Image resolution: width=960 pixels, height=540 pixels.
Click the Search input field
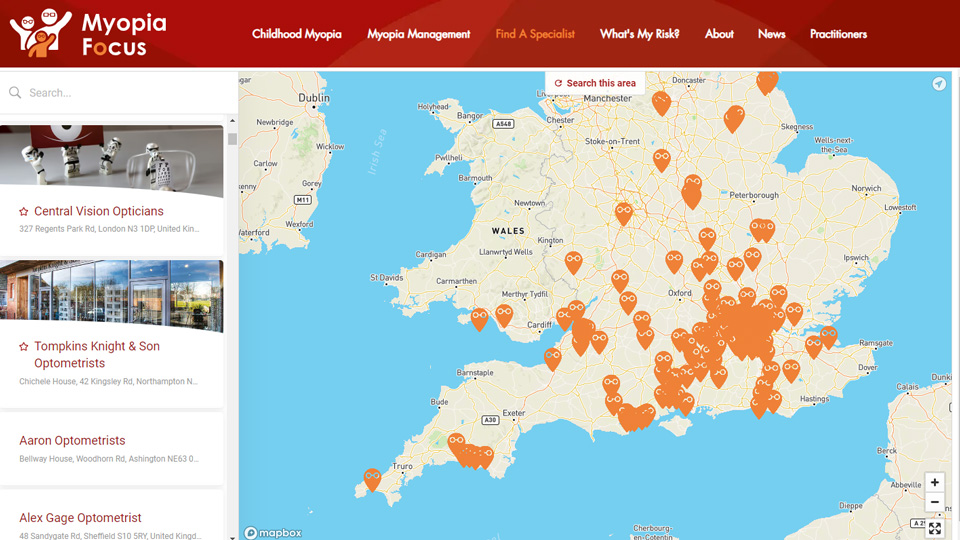click(x=119, y=93)
